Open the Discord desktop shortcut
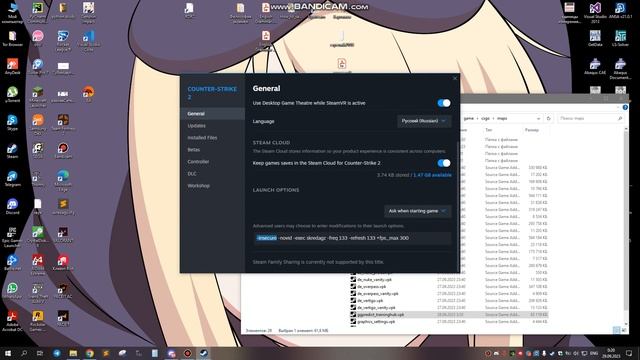Viewport: 640px width, 360px height. tap(12, 207)
